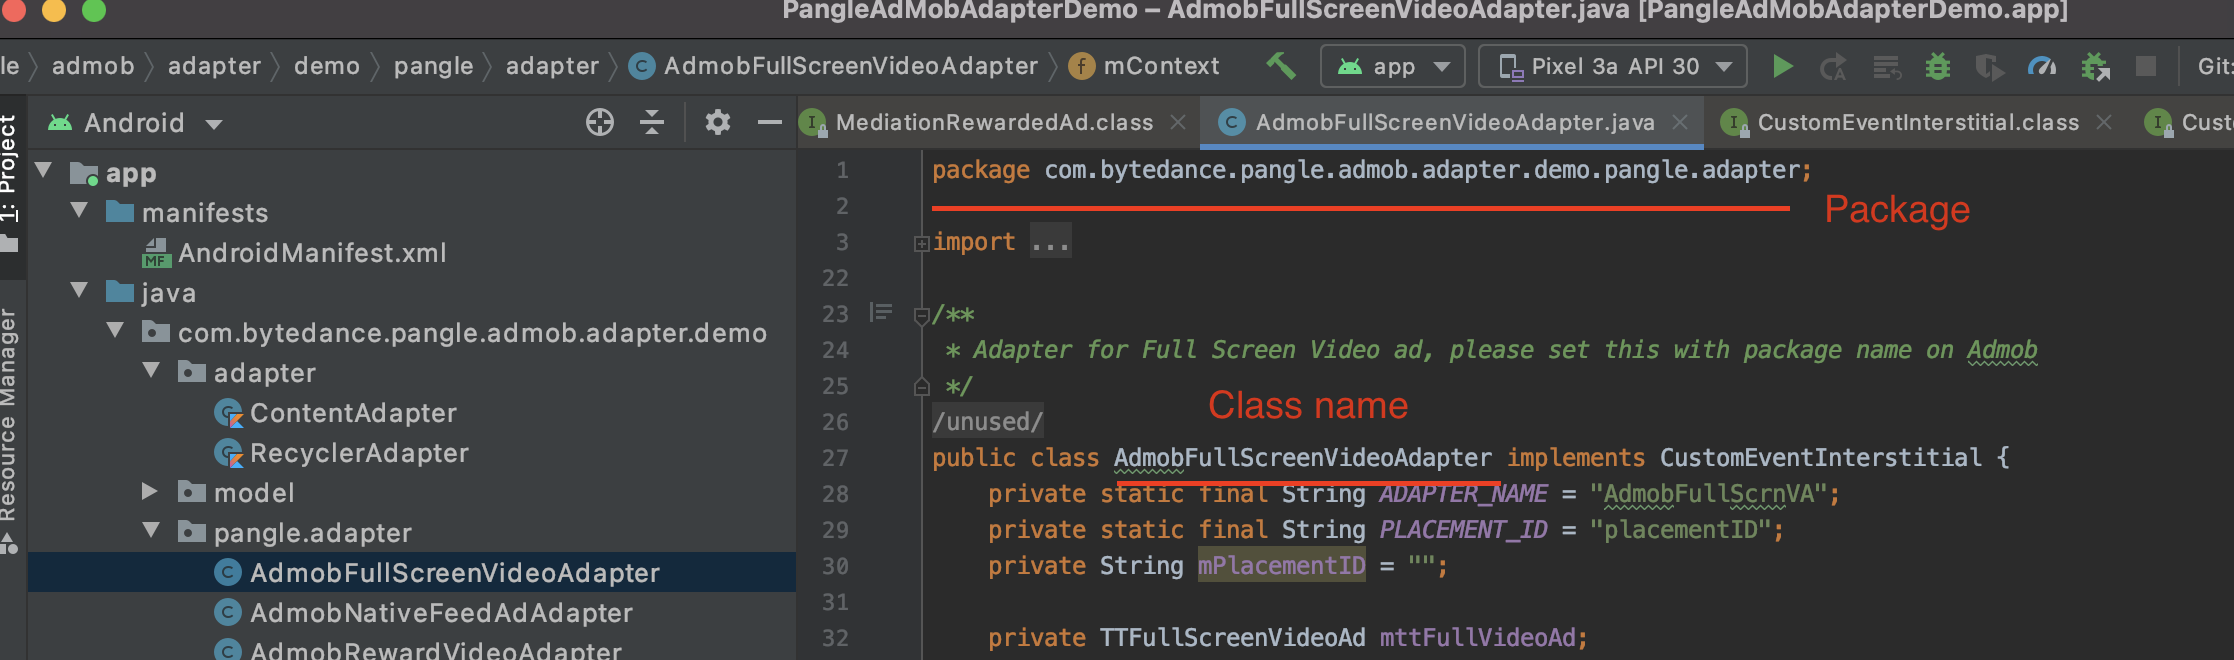The image size is (2234, 660).
Task: Select AdmobFullScreenVideoAdapter in project tree
Action: point(455,573)
